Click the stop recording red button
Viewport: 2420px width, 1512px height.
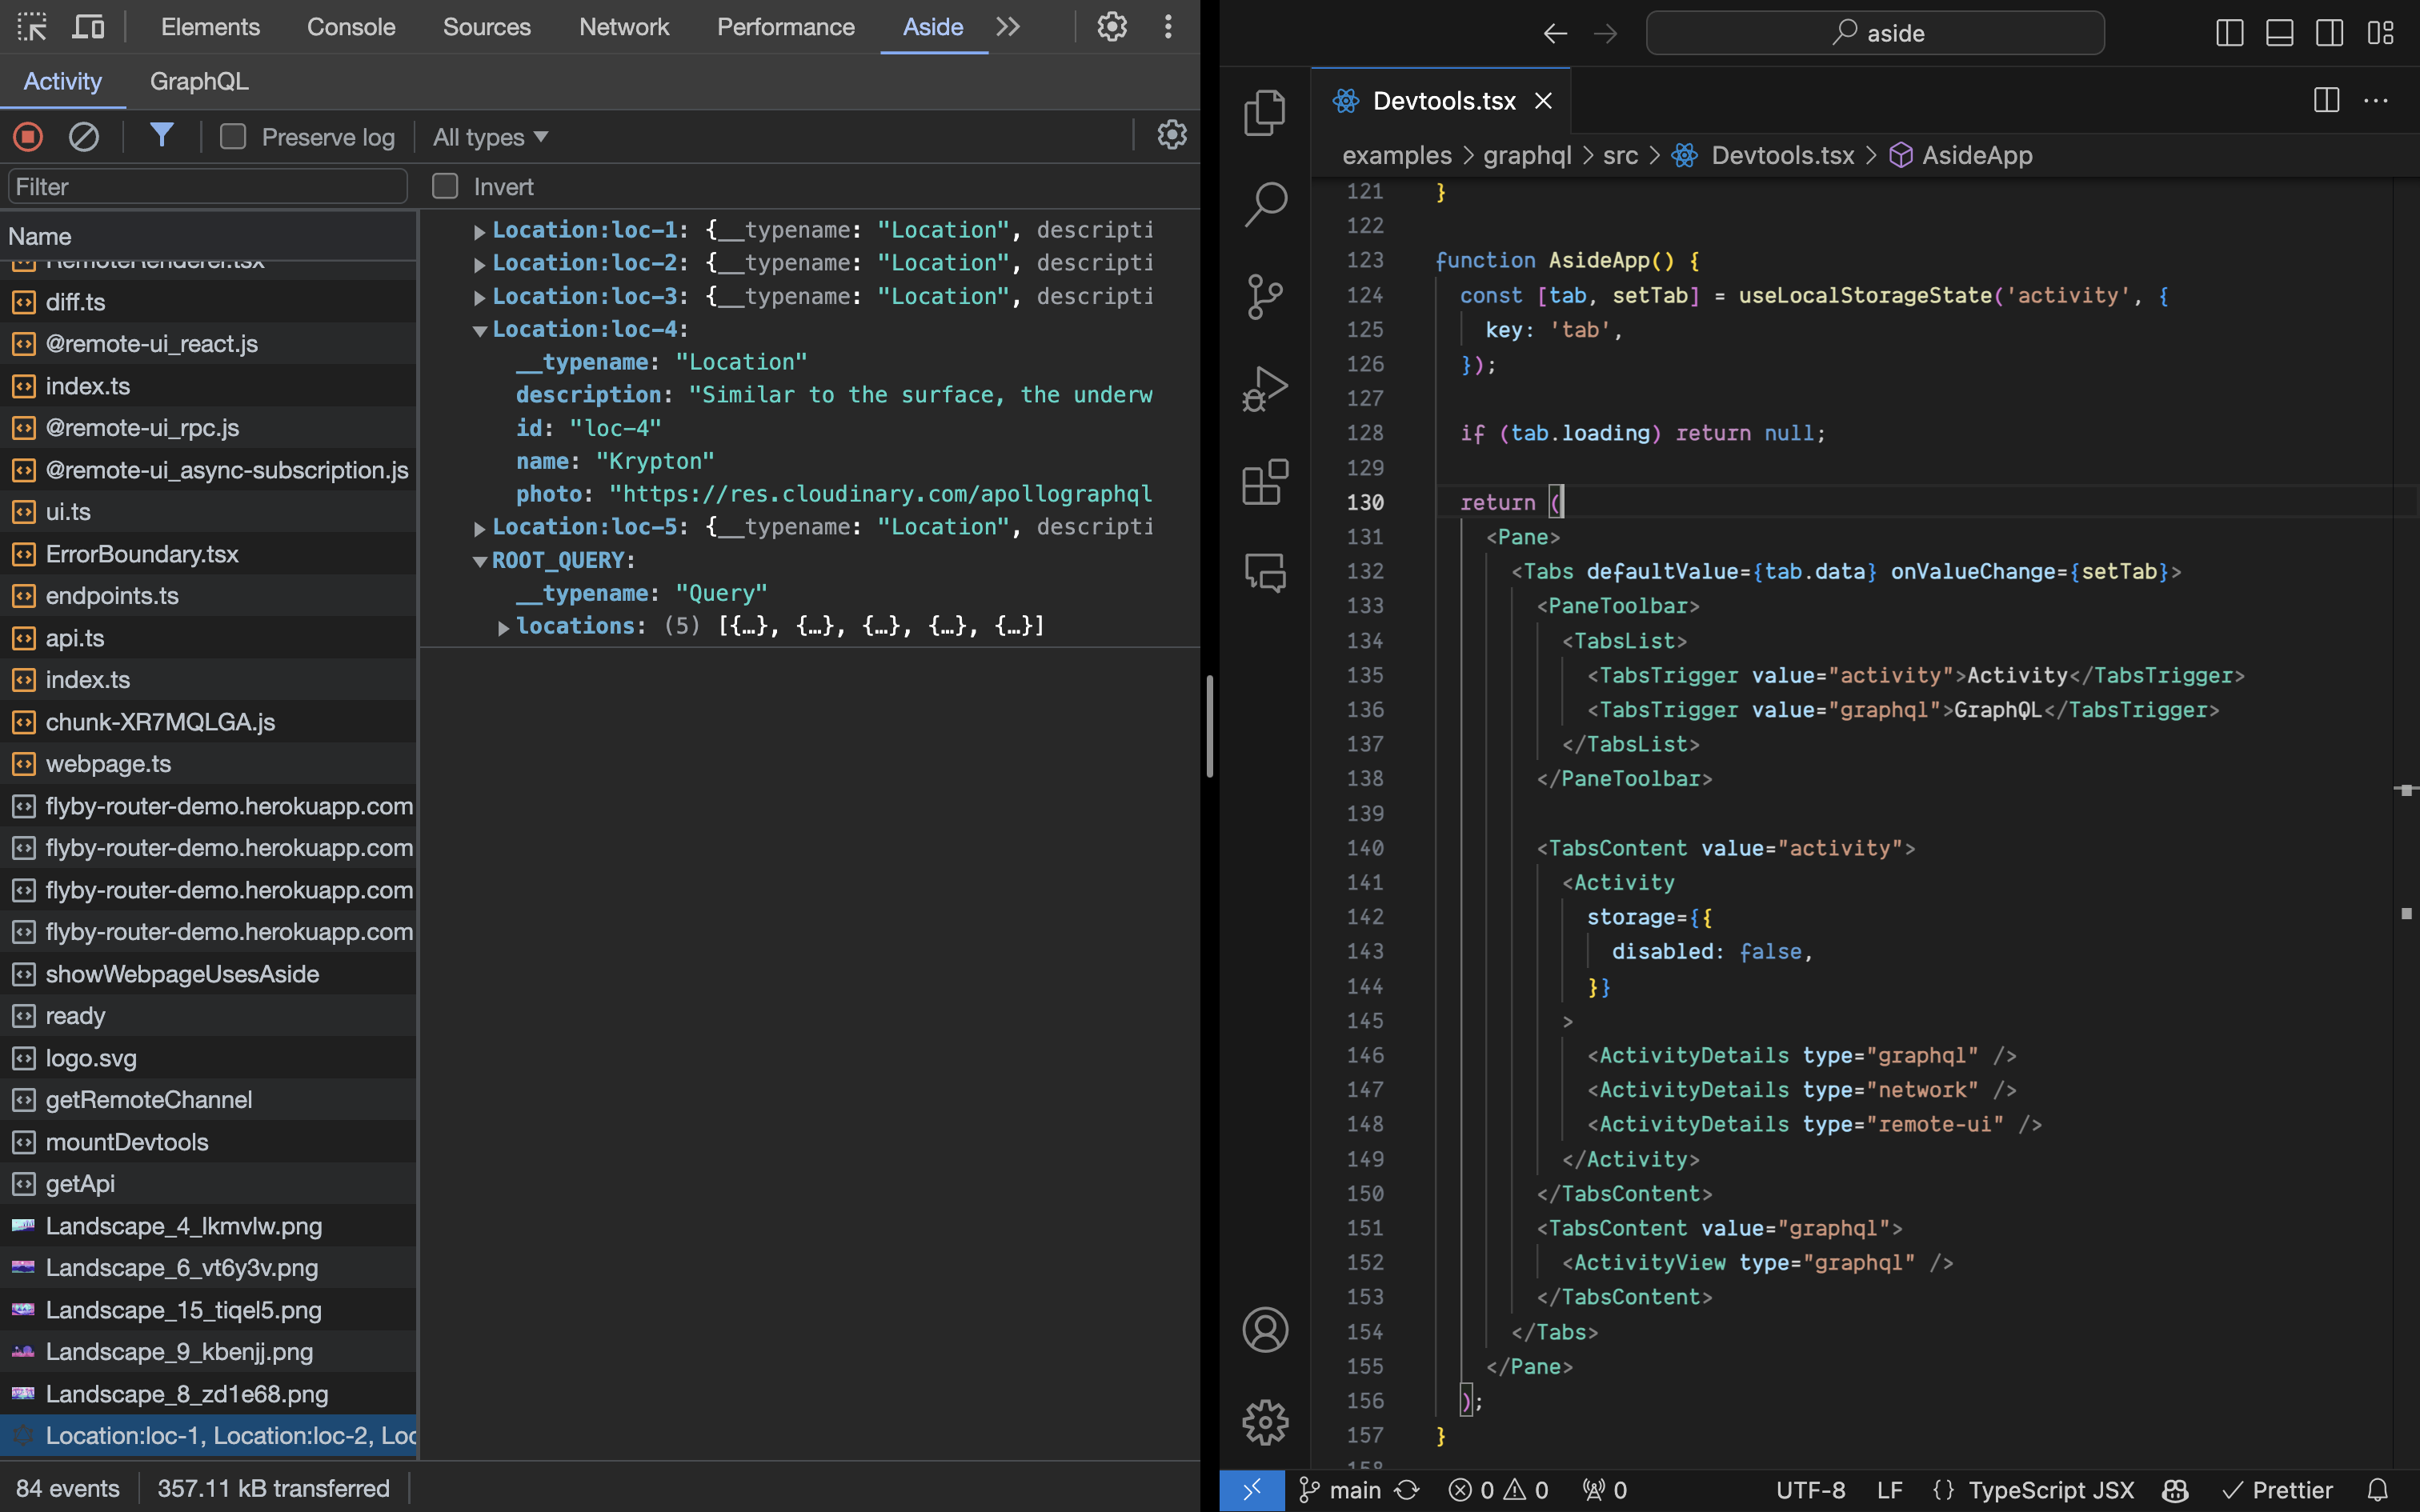tap(28, 136)
